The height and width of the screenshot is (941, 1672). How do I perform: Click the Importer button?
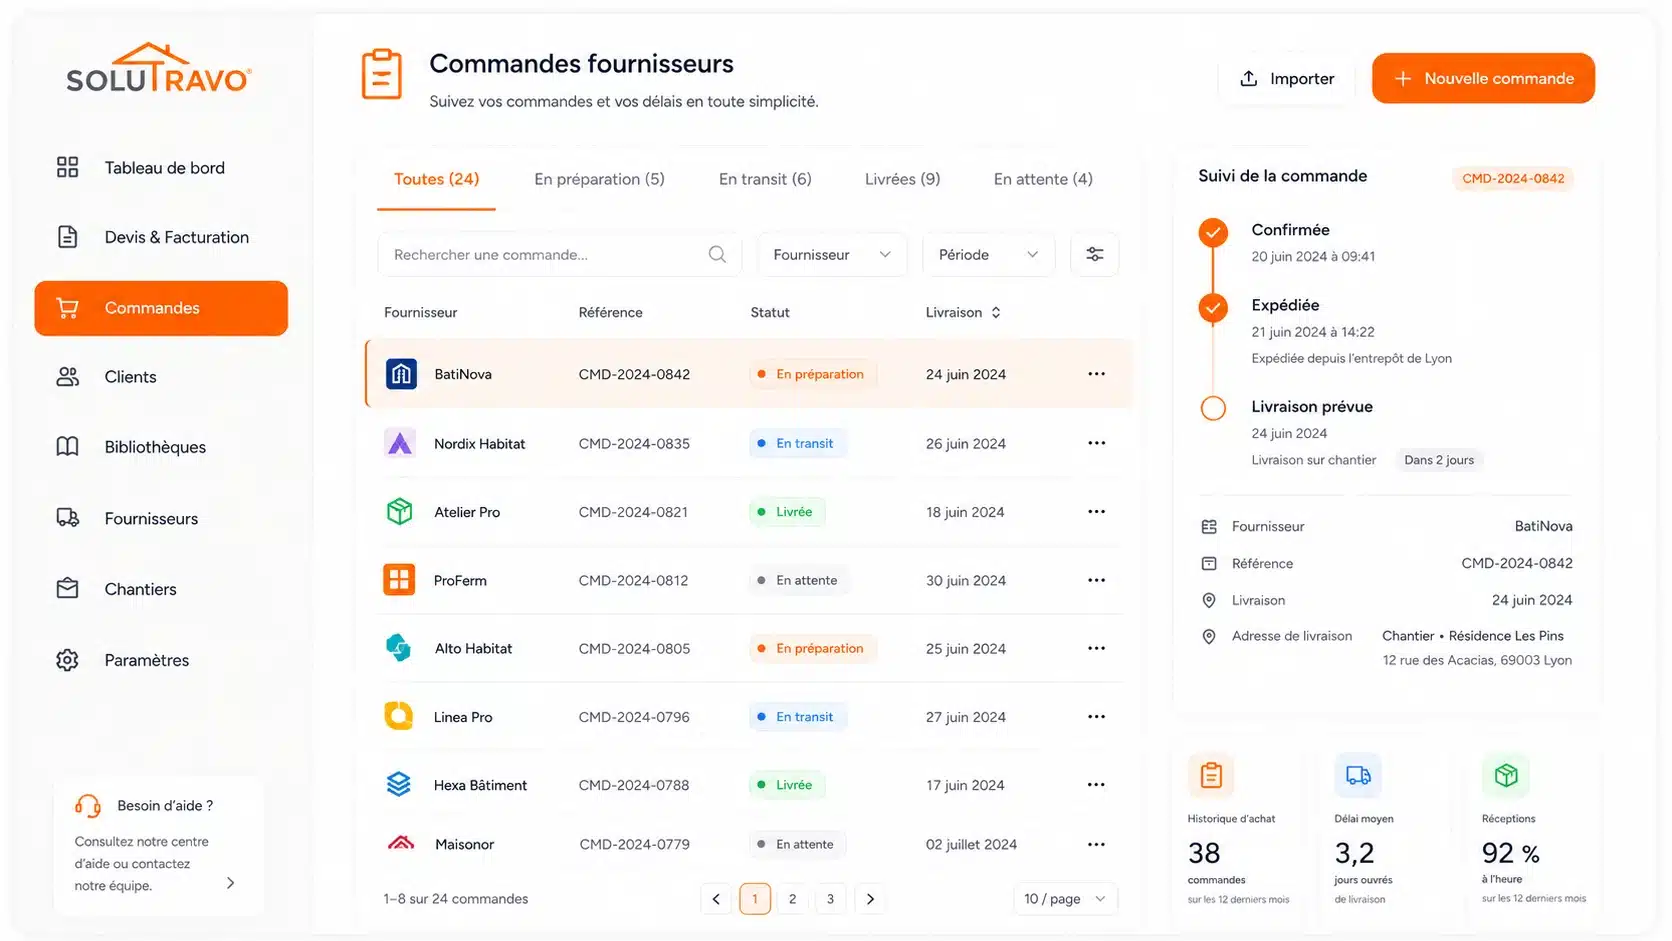click(1287, 78)
